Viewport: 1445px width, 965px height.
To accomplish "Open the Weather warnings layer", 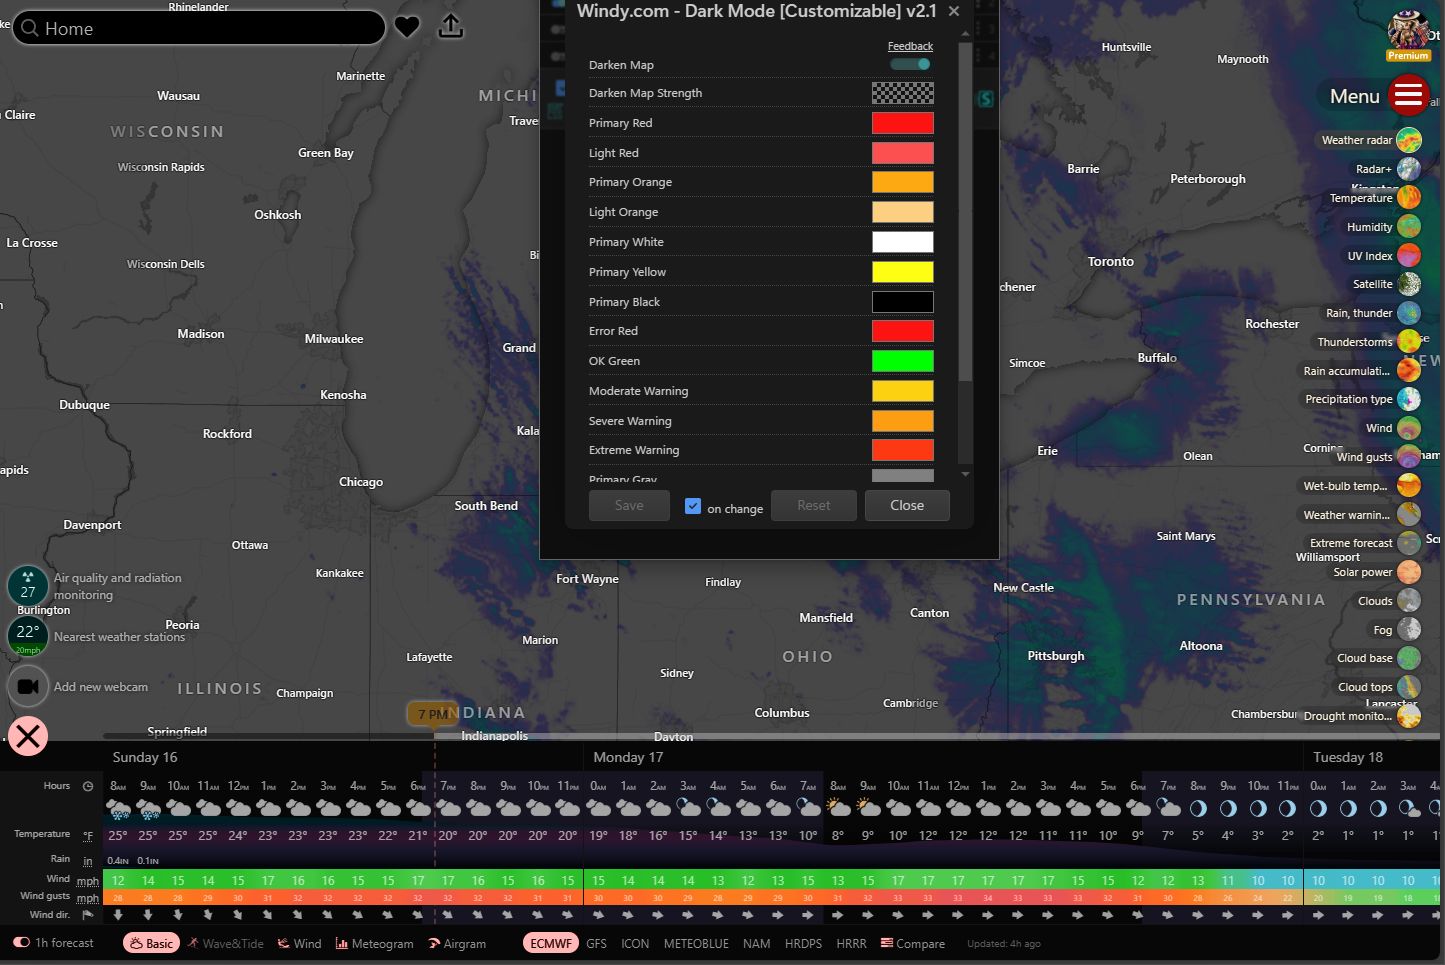I will 1409,515.
